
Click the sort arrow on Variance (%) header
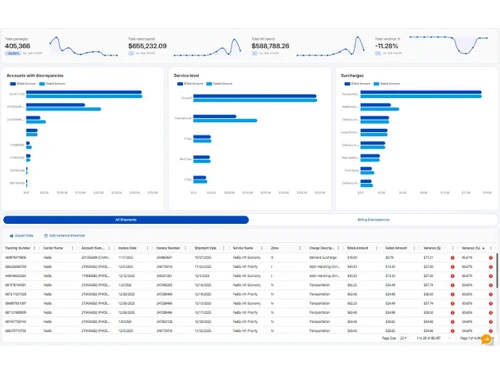click(483, 248)
